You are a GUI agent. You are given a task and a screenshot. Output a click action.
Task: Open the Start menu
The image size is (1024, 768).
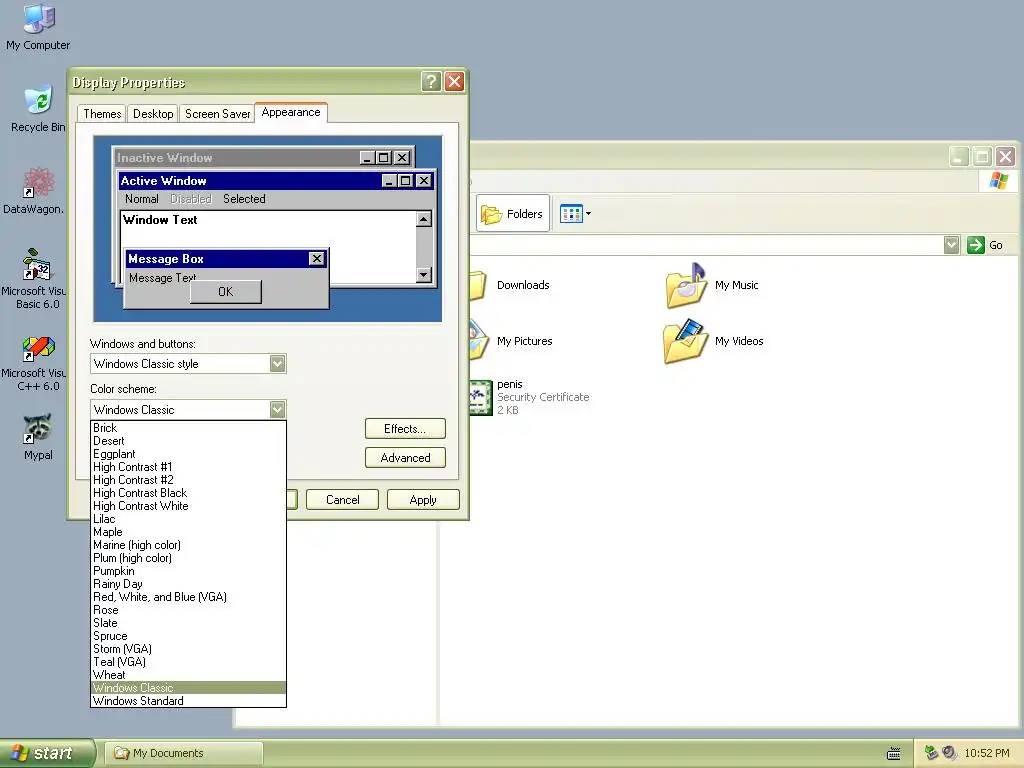coord(47,753)
